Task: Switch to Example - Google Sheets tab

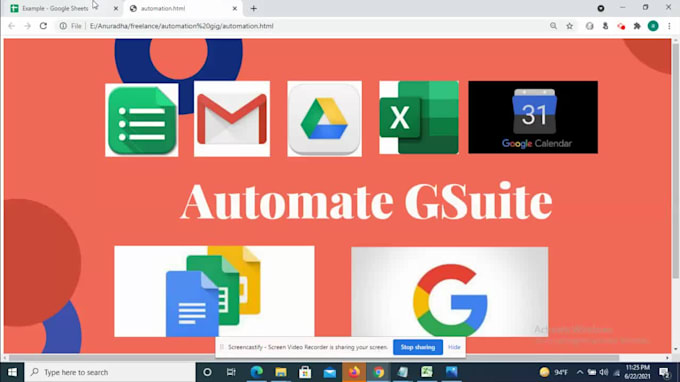Action: click(x=55, y=8)
